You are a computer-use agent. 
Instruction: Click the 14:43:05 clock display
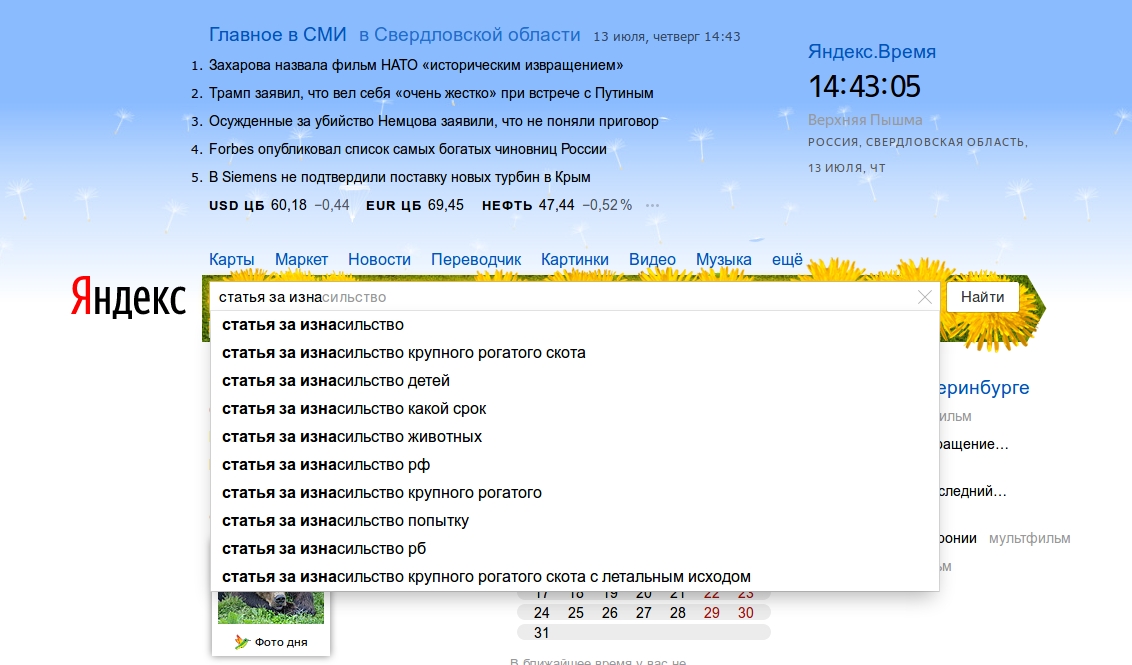[864, 87]
